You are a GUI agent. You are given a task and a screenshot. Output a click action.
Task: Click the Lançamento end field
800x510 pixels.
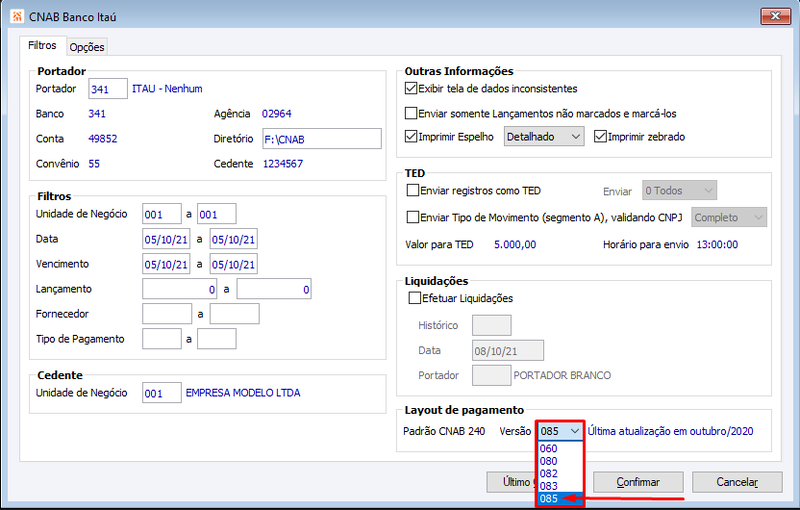(274, 289)
